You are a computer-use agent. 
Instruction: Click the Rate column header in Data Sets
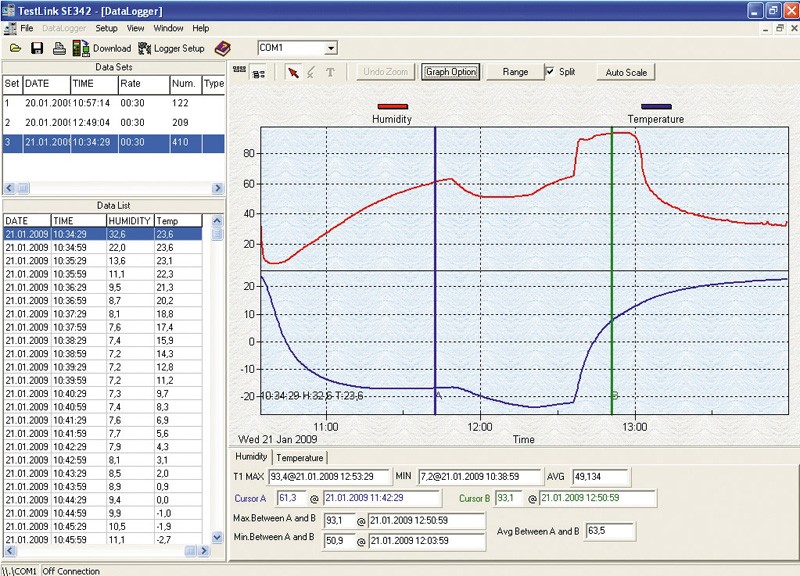pos(143,84)
